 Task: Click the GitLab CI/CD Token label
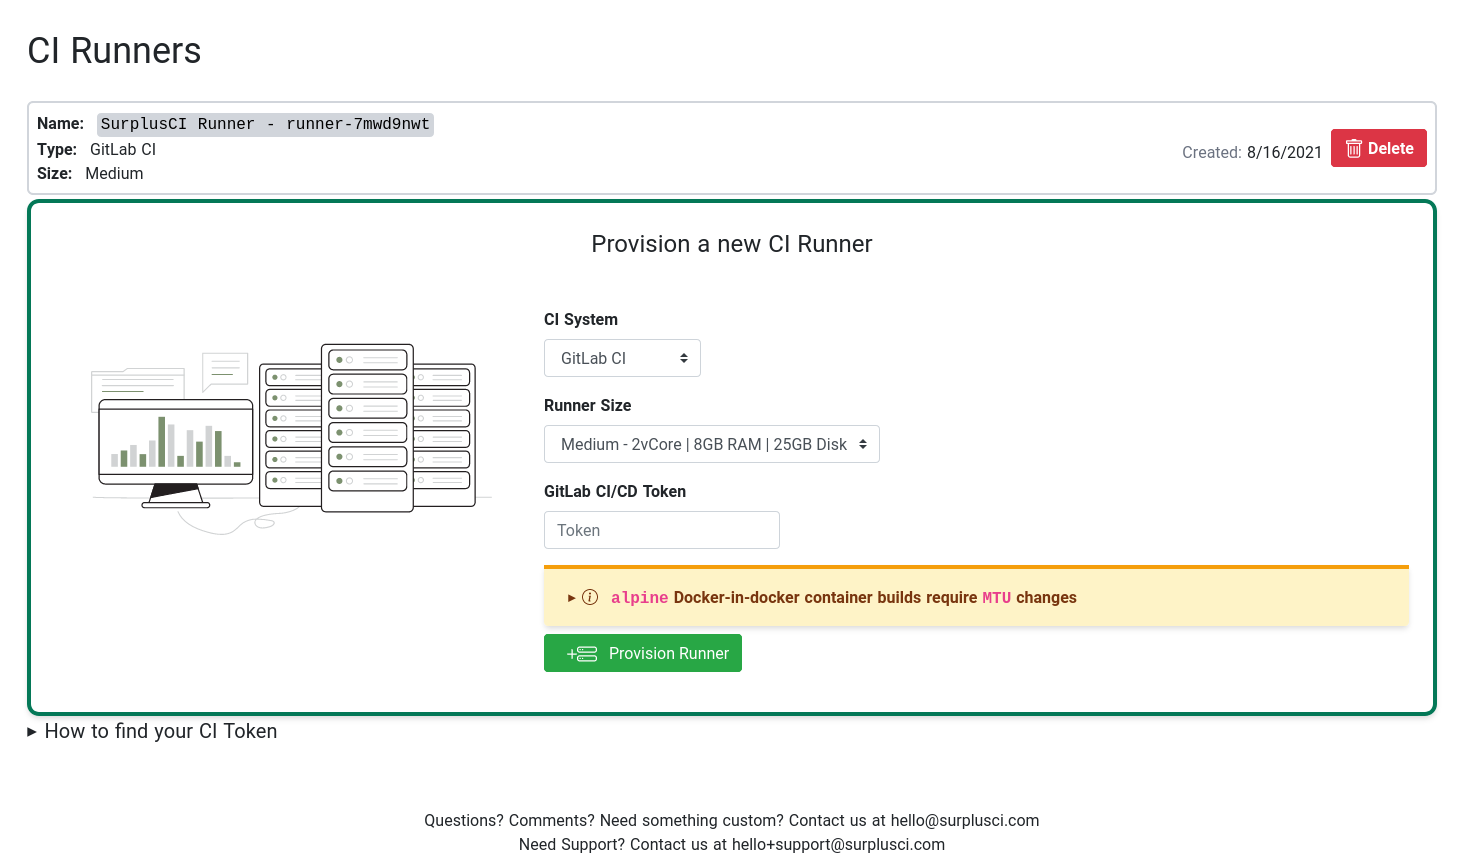[615, 491]
